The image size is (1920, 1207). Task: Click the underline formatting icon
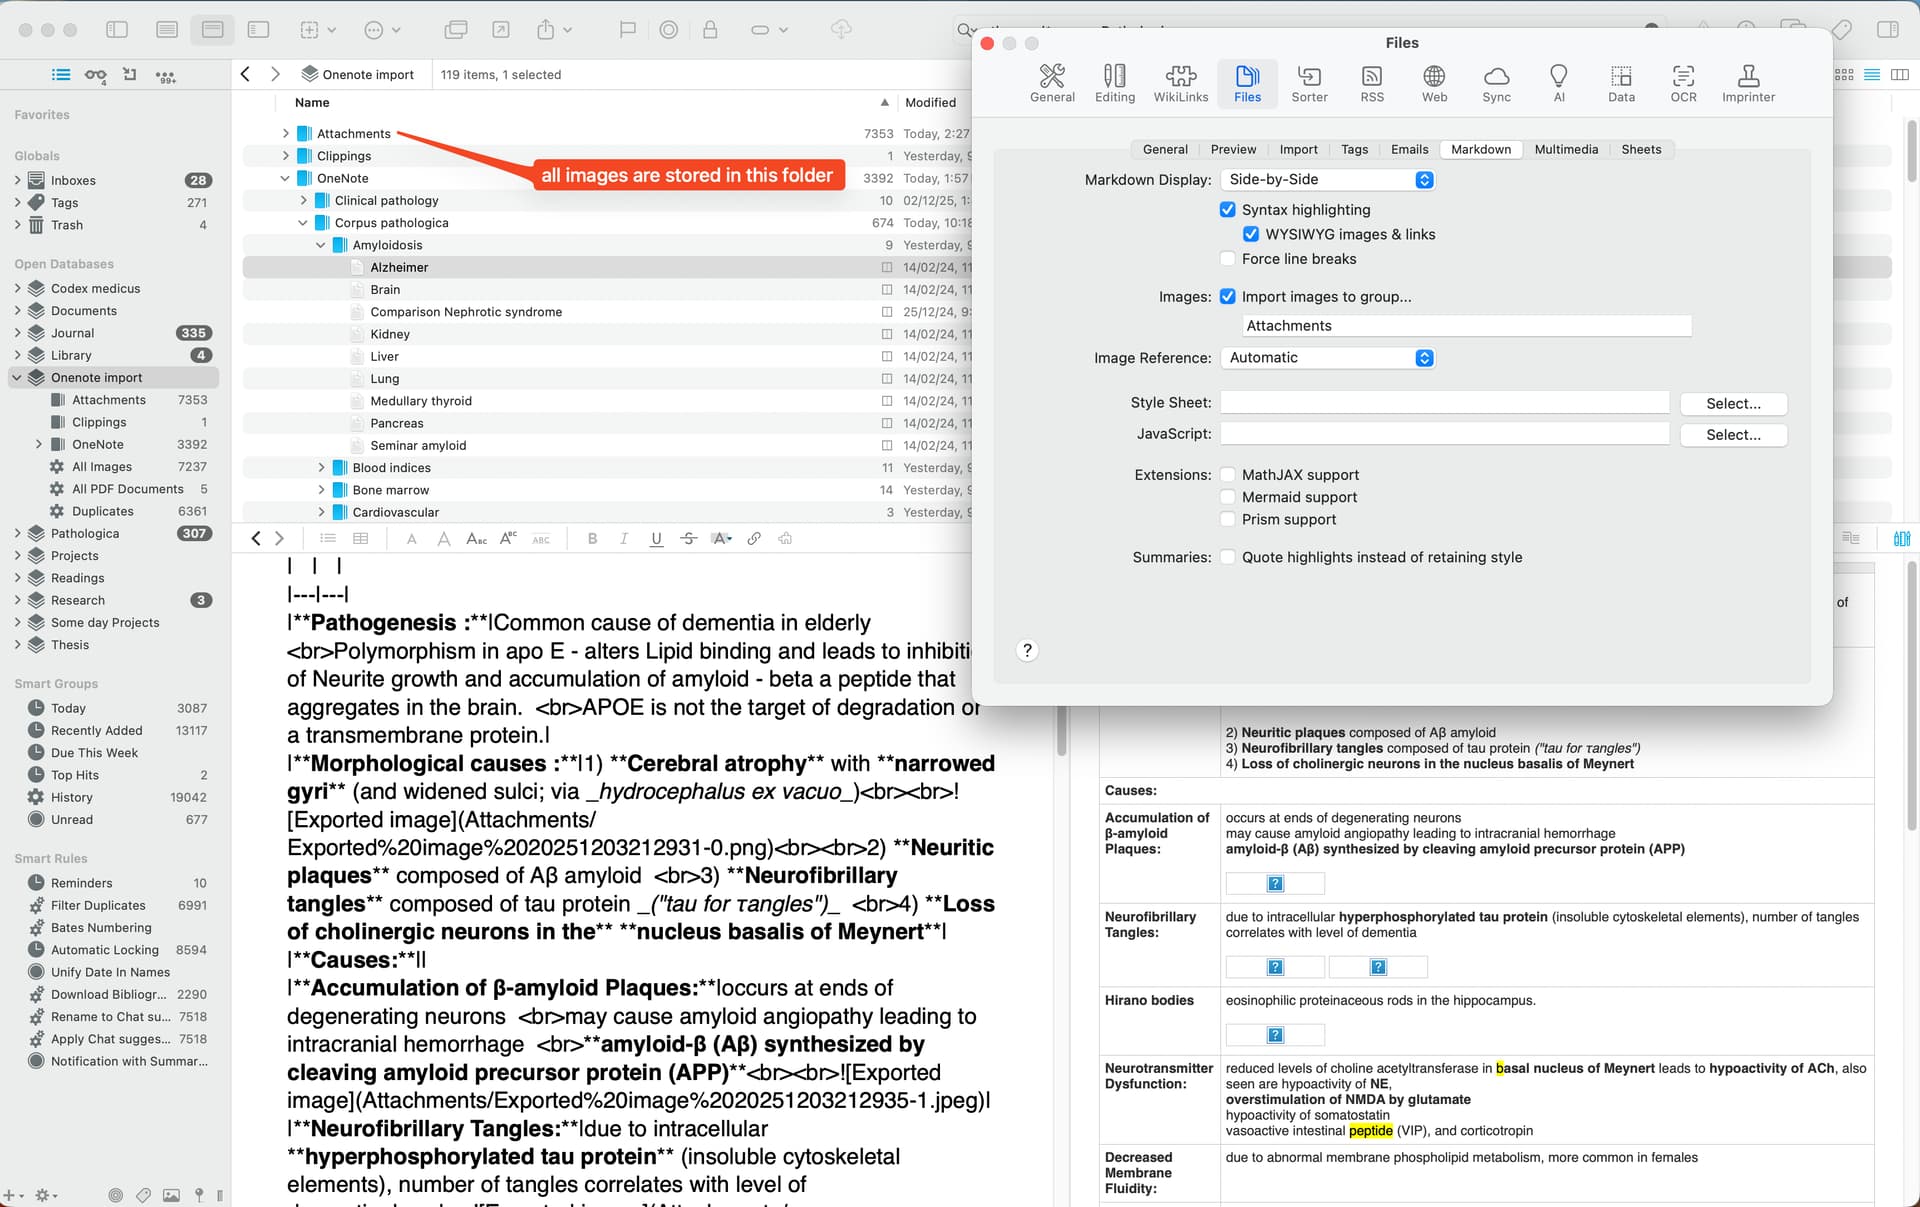pyautogui.click(x=656, y=539)
